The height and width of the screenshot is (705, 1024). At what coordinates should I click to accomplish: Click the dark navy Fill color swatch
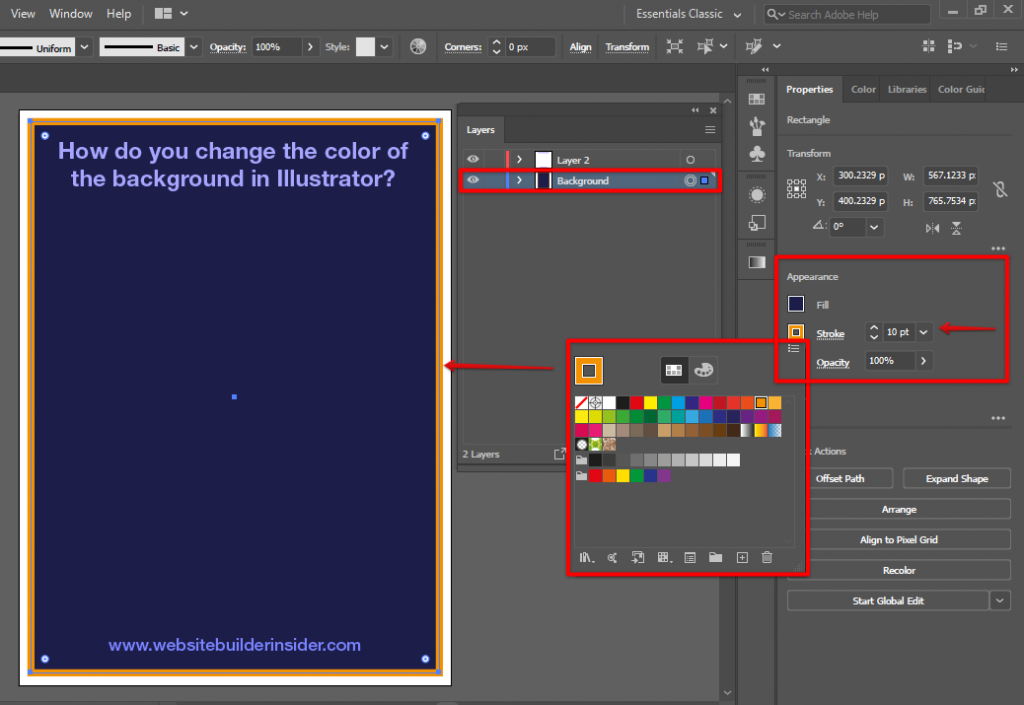(x=796, y=305)
